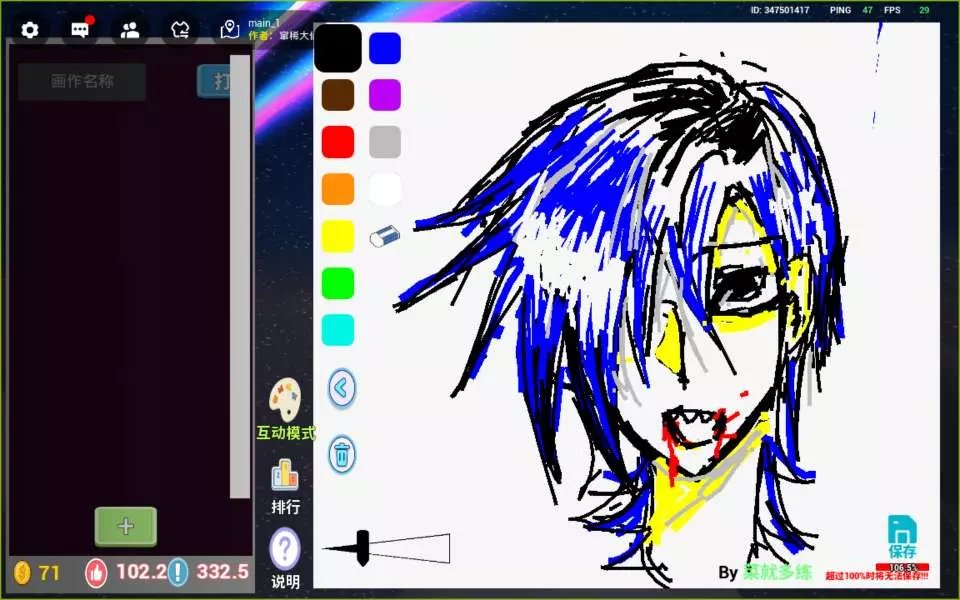Click the author signature text by canvas
960x600 pixels.
pyautogui.click(x=765, y=572)
